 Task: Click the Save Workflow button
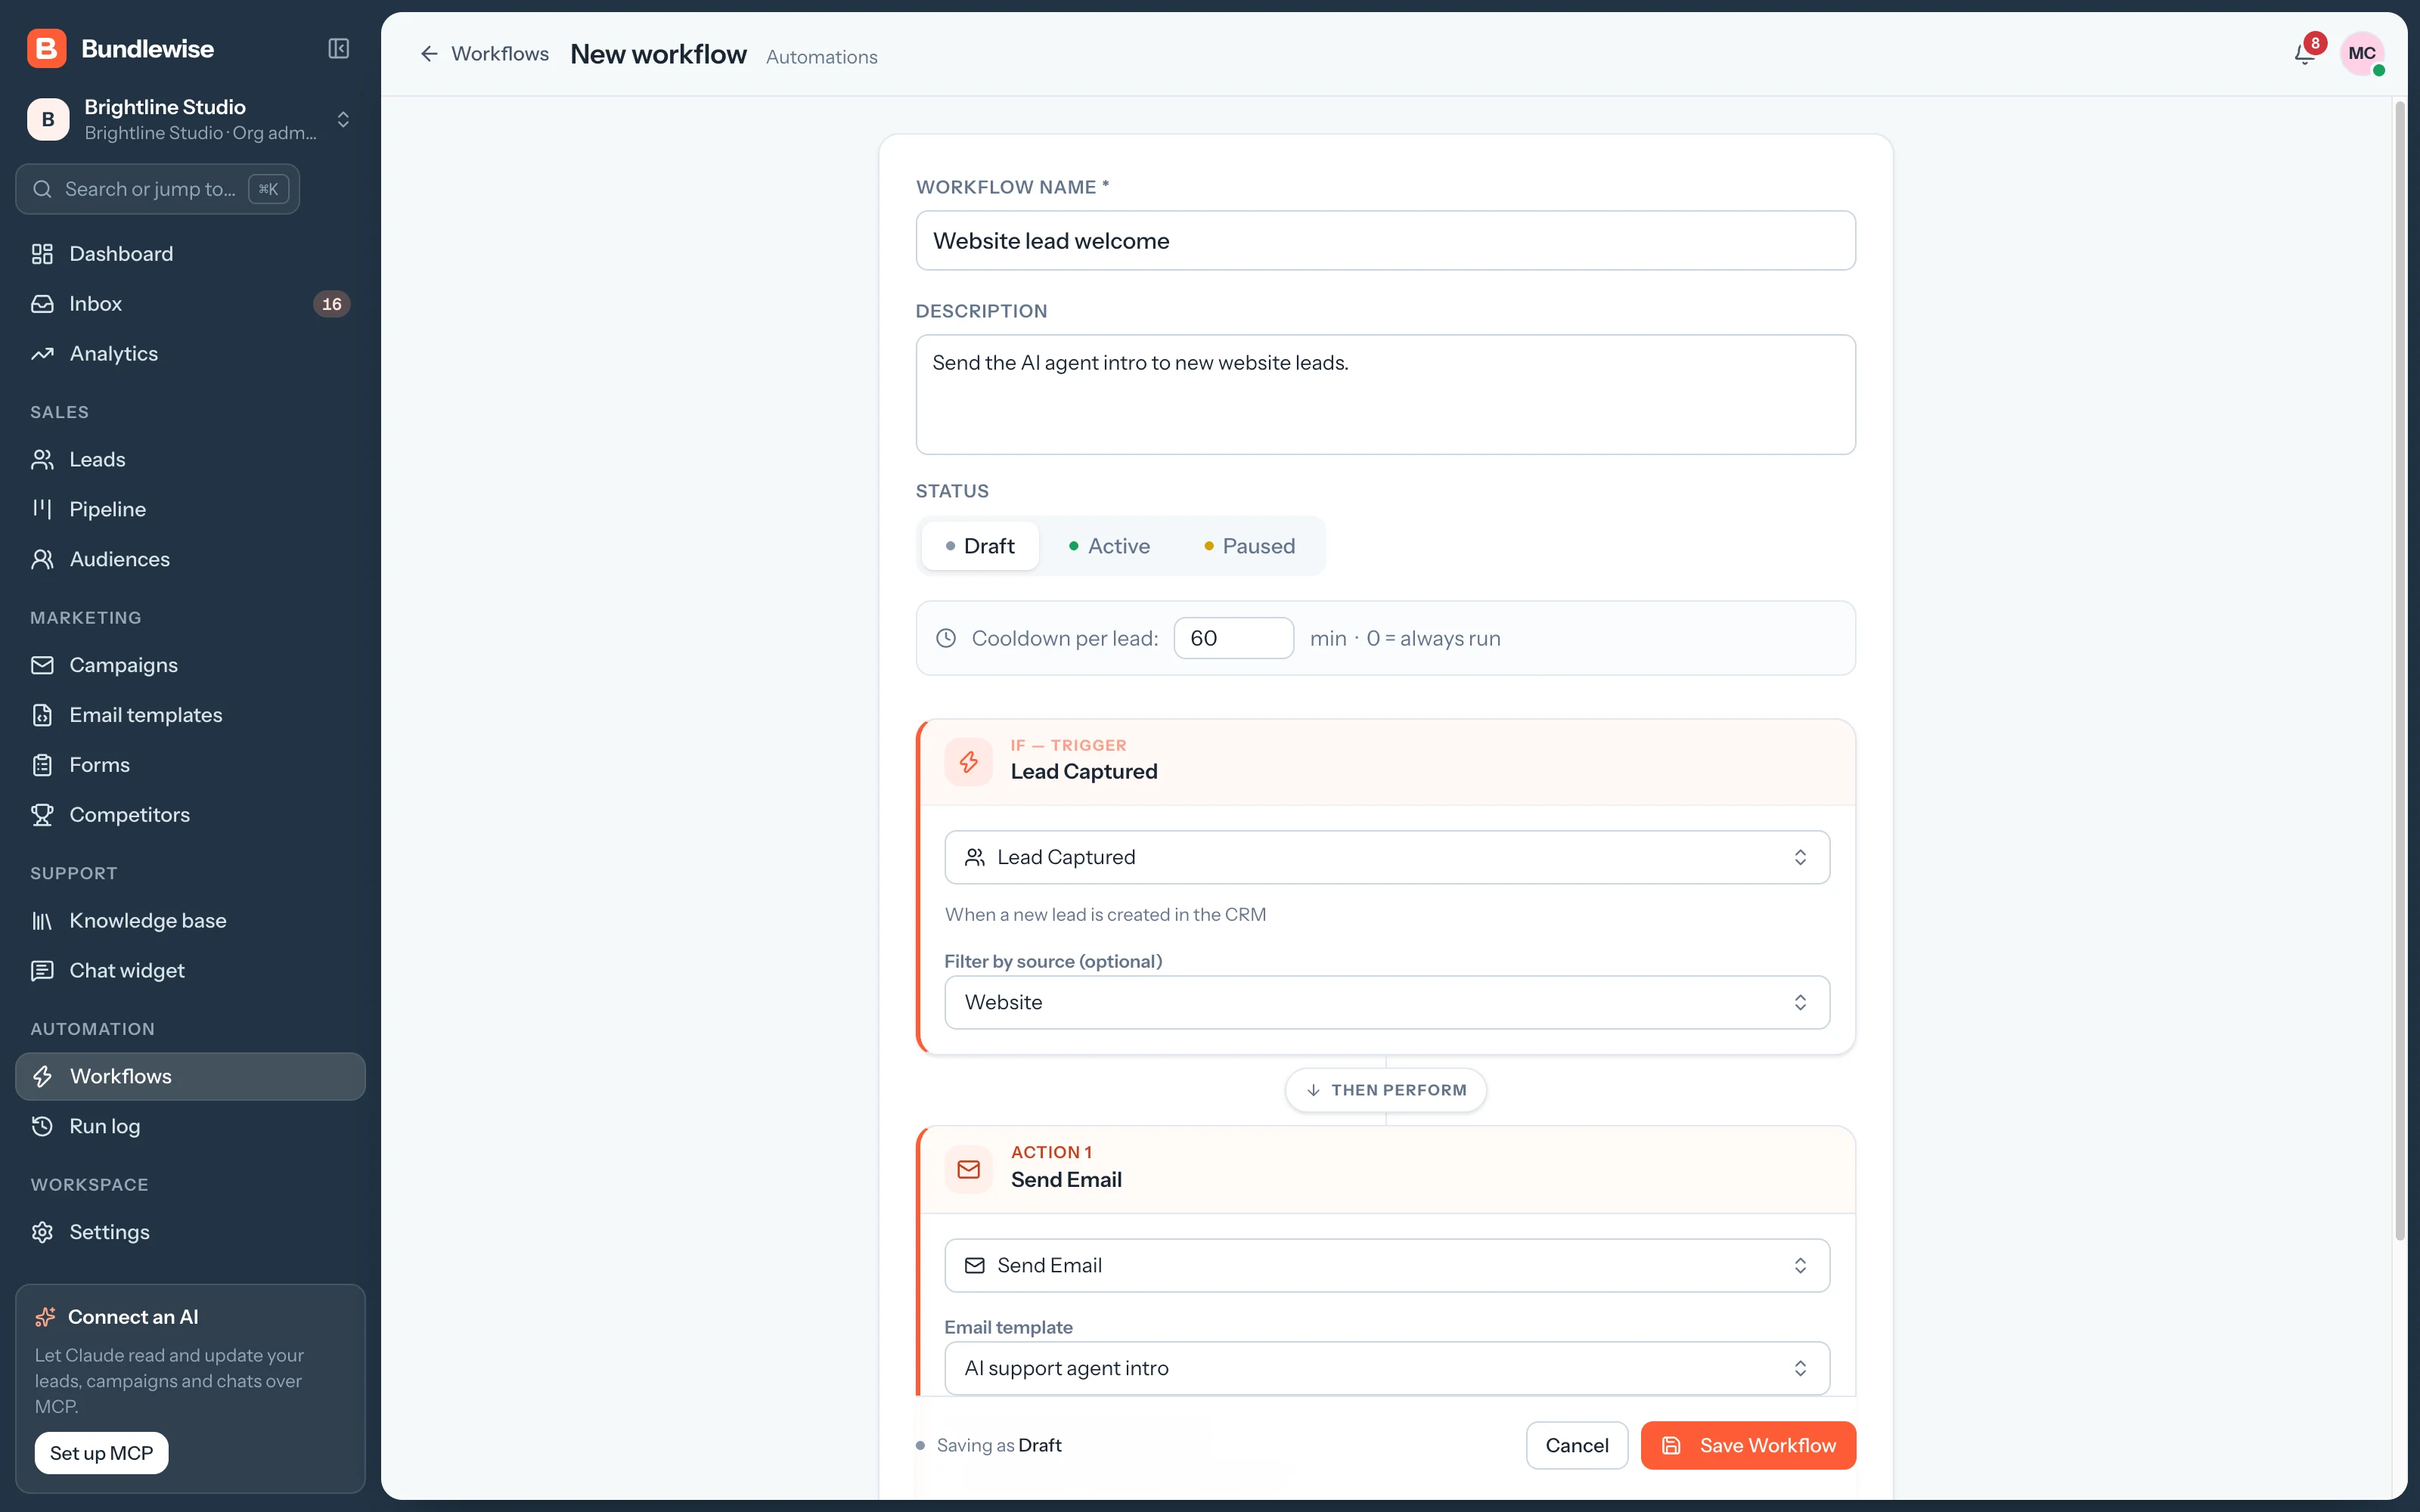[x=1748, y=1445]
